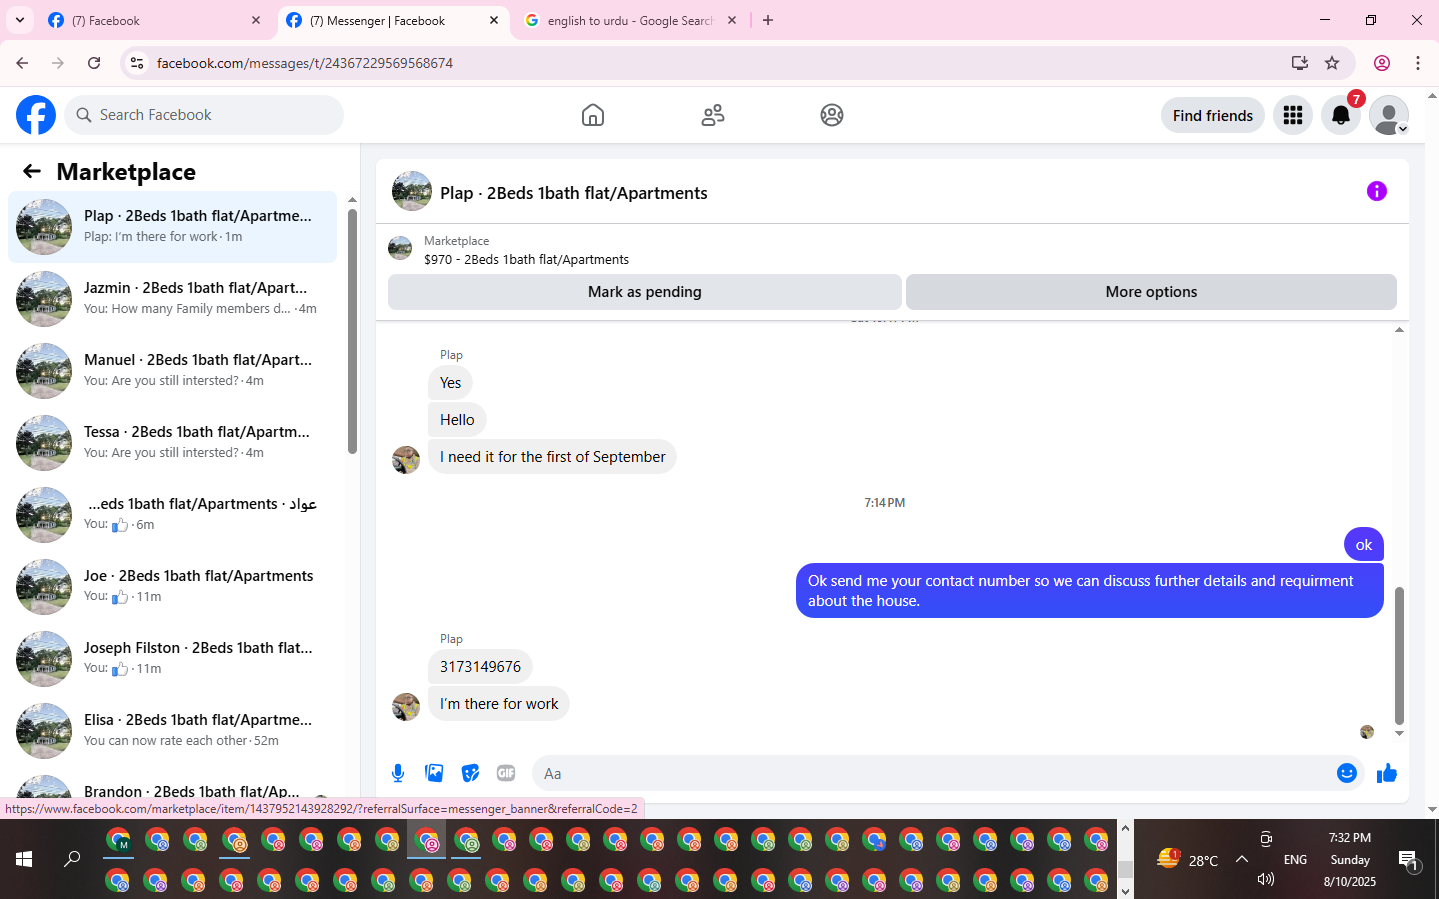Viewport: 1439px width, 899px height.
Task: Open the $970 2Beds listing link
Action: point(526,259)
